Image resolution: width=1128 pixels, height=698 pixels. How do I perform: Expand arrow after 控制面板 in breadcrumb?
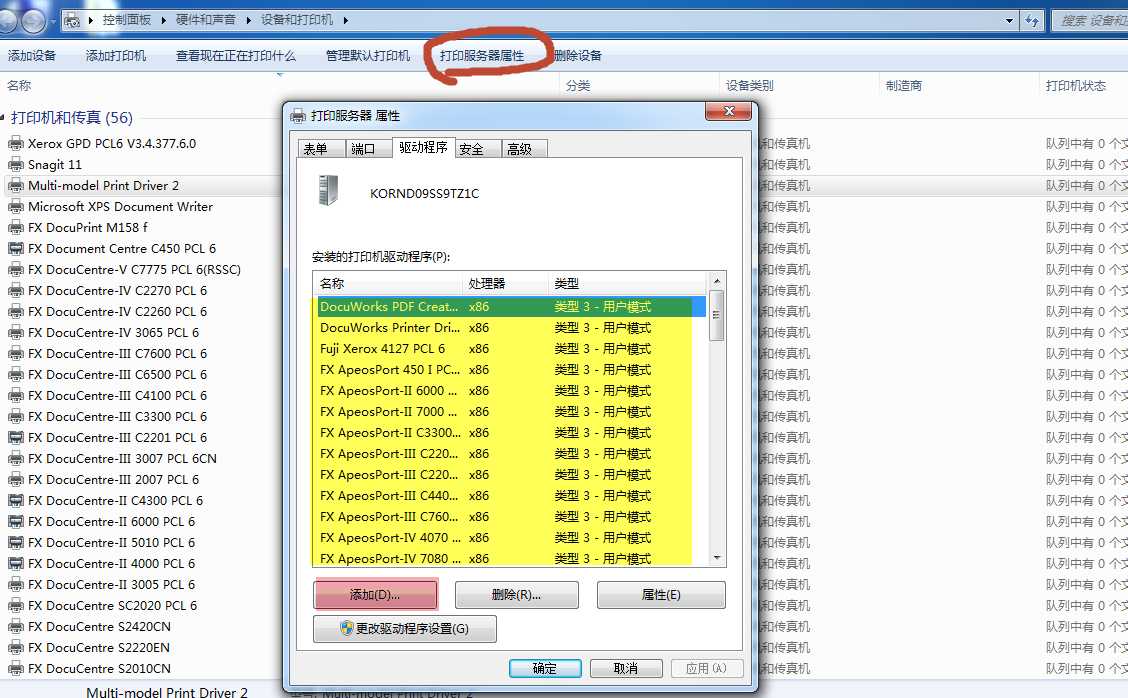(x=163, y=20)
